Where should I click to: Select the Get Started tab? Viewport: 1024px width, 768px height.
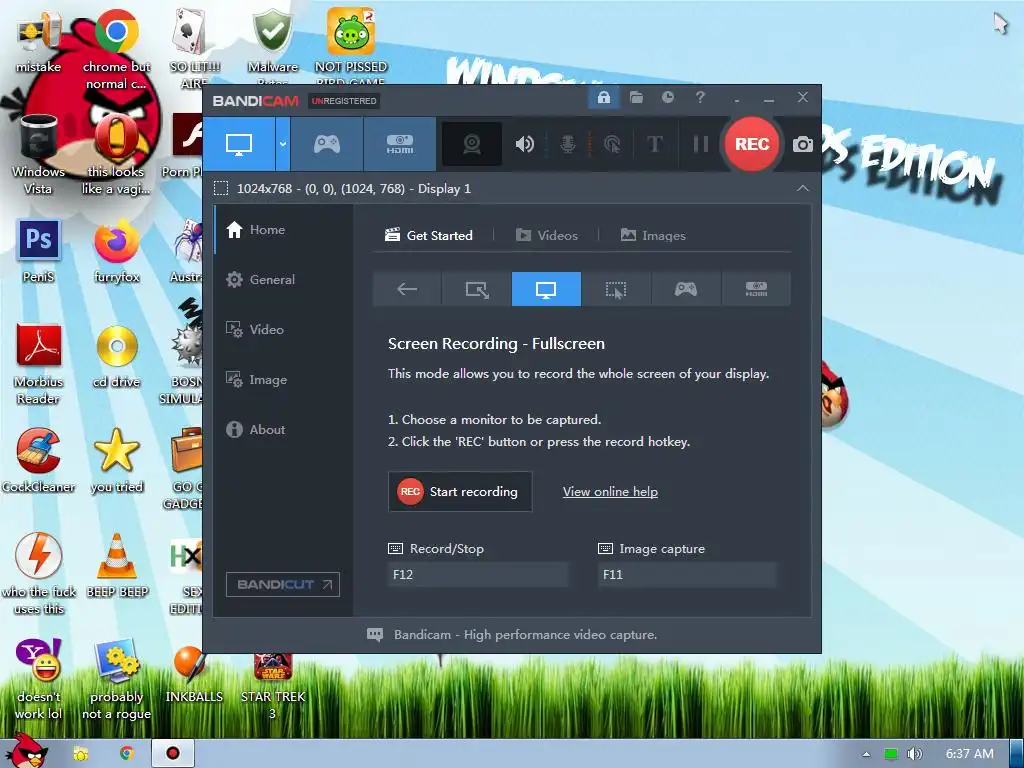(429, 236)
